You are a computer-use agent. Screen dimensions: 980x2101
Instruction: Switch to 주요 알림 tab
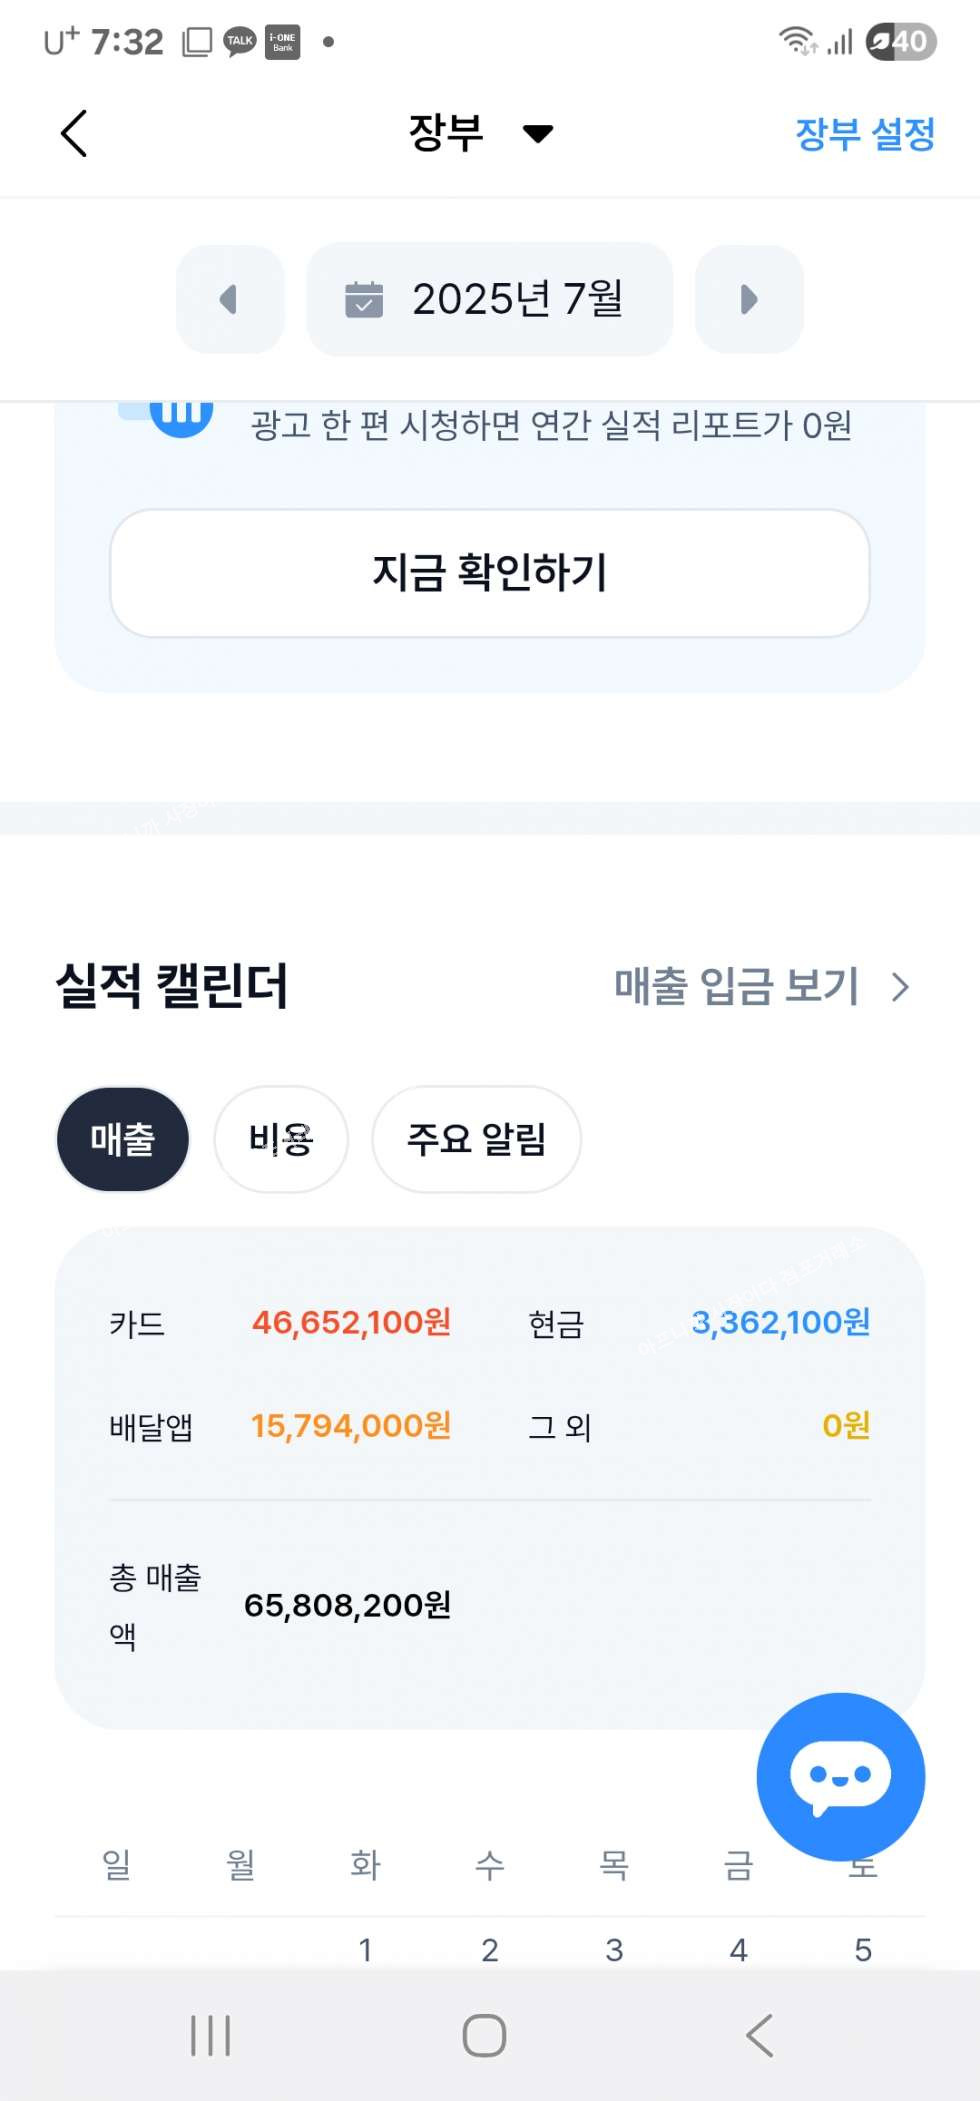(476, 1139)
